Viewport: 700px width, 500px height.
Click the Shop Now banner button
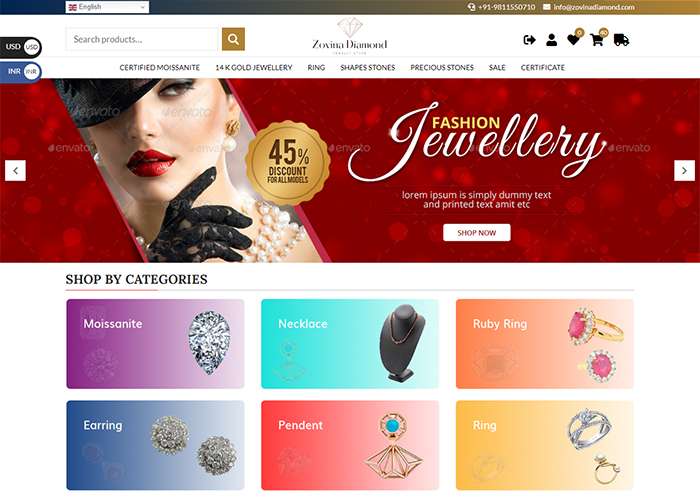point(477,233)
